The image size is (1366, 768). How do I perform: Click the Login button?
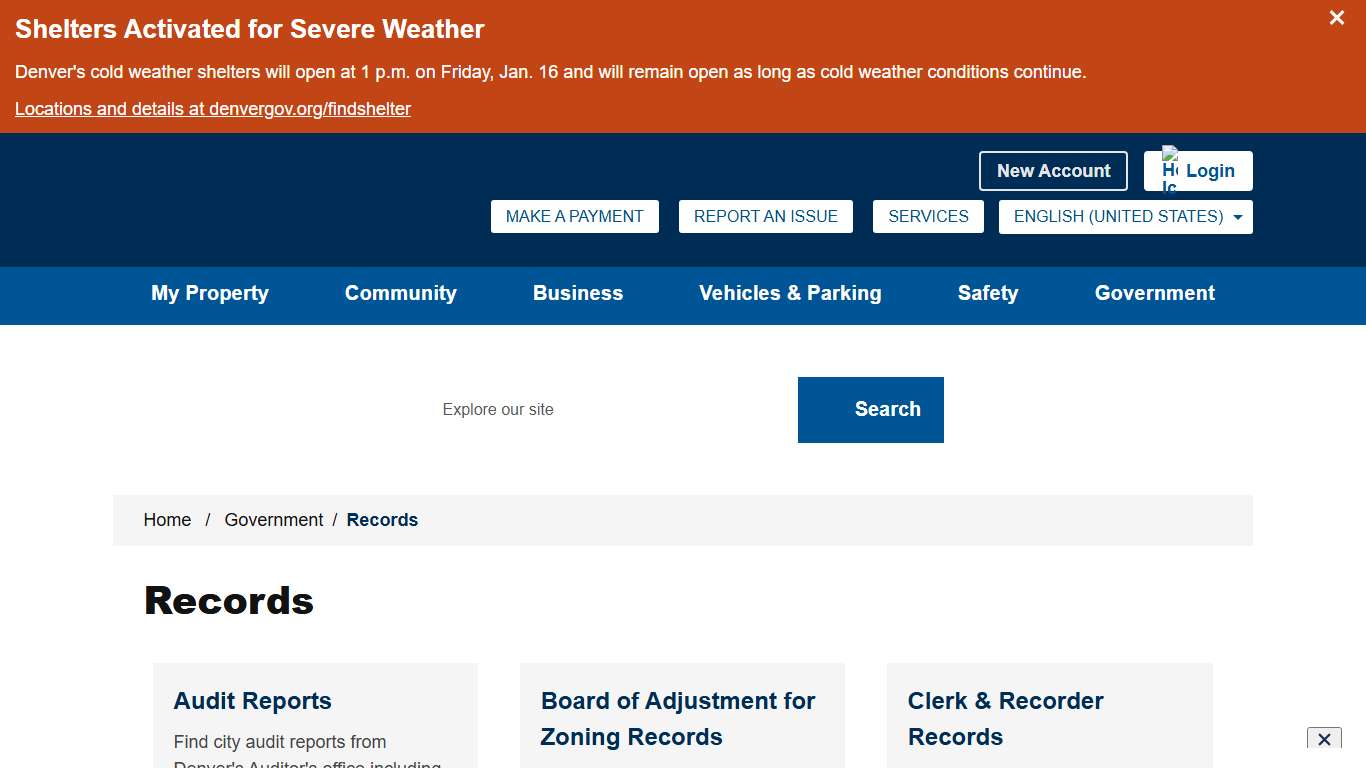click(x=1211, y=171)
